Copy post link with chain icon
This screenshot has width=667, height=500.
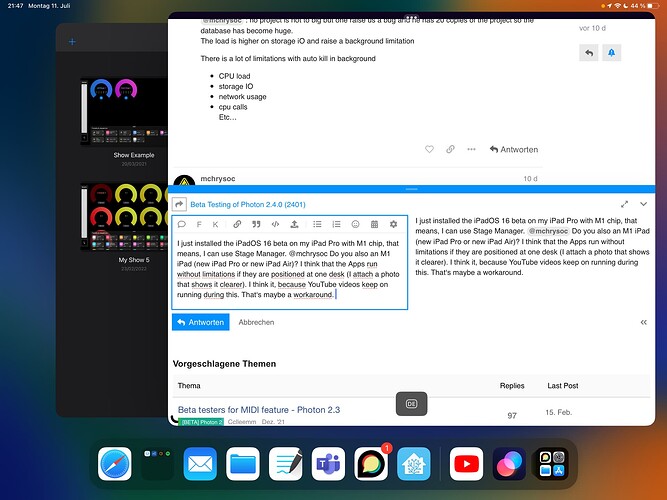click(x=450, y=149)
